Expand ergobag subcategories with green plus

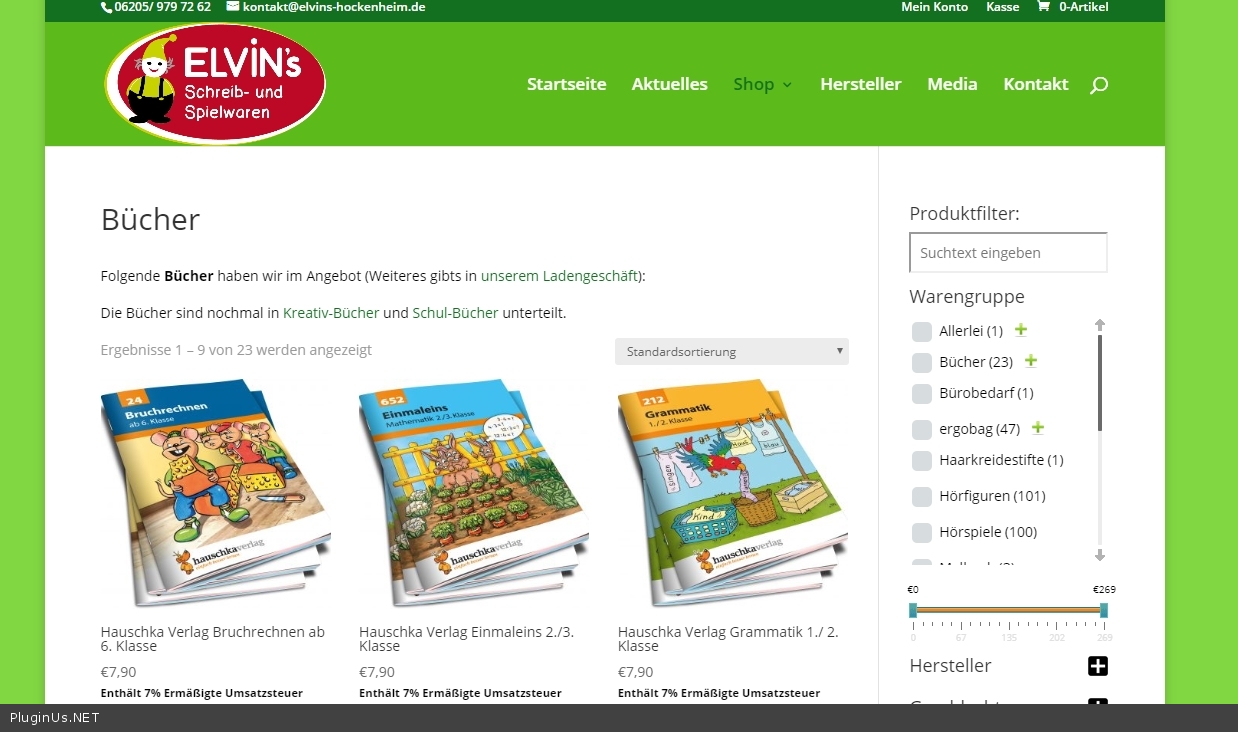coord(1038,427)
